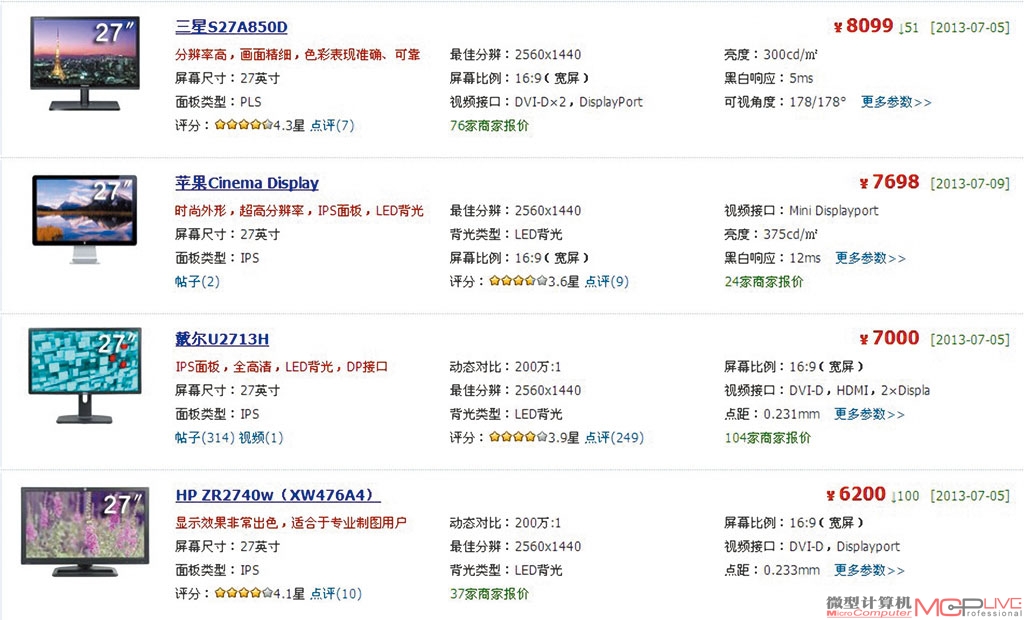Expand 更多参数 for the Dell U2713H
This screenshot has width=1024, height=620.
tap(869, 414)
